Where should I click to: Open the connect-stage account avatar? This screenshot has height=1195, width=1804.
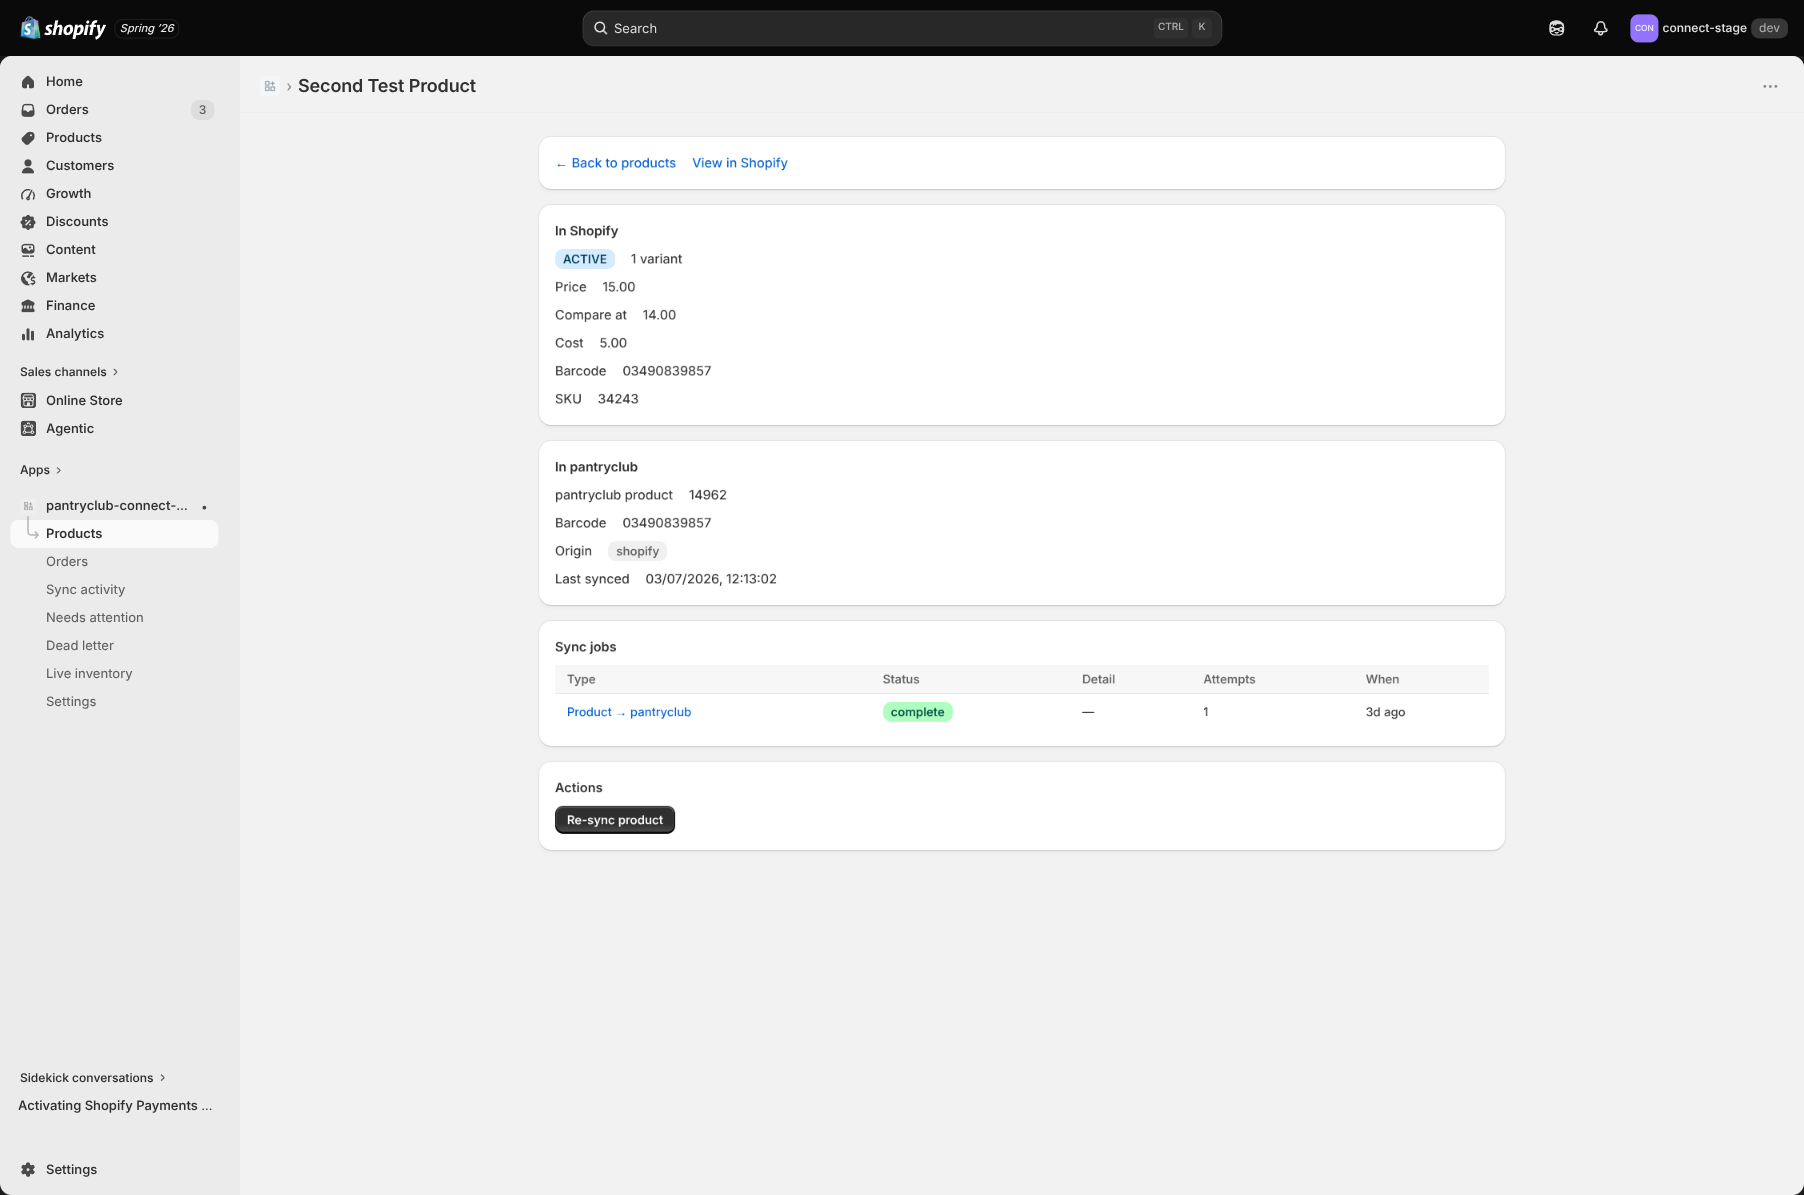point(1644,28)
